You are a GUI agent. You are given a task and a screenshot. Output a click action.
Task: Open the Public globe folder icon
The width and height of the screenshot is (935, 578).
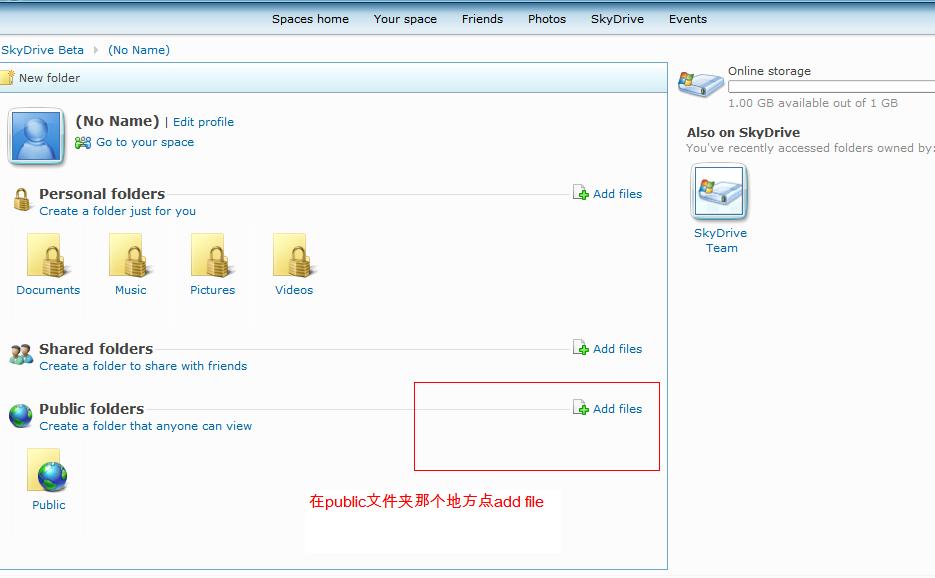click(47, 470)
